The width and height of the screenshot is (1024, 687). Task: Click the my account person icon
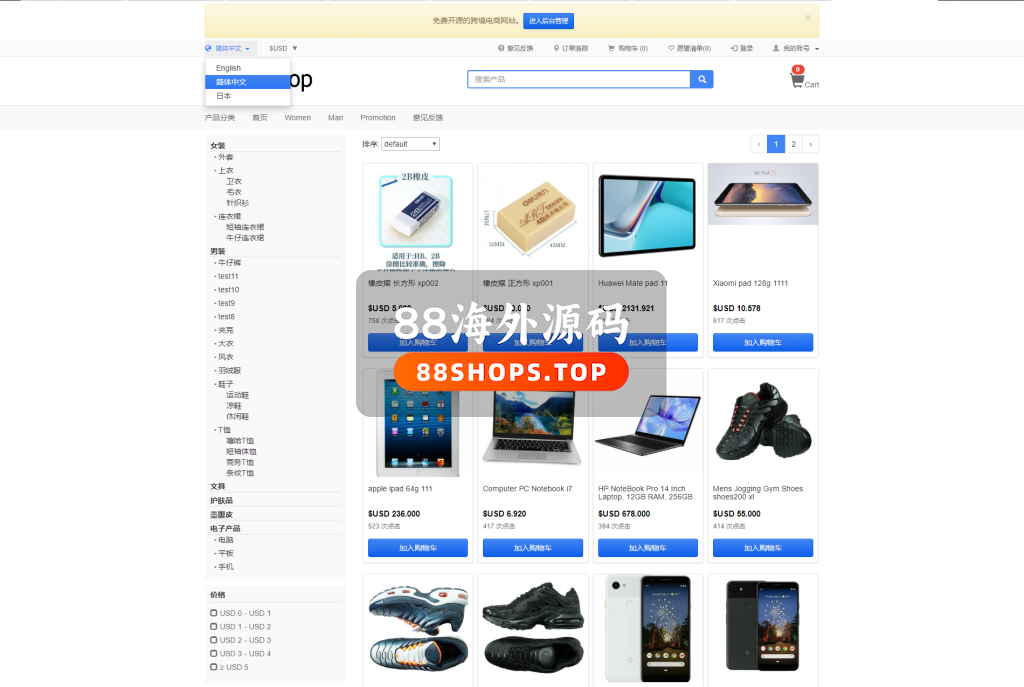coord(776,48)
